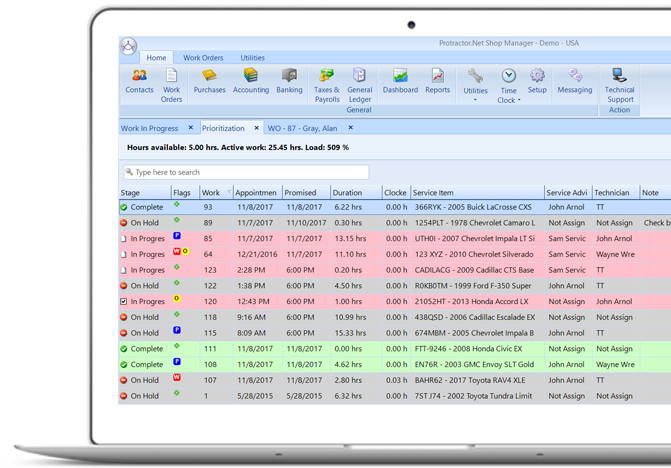Toggle the checkbox for work order 85
This screenshot has height=468, width=671.
point(124,239)
